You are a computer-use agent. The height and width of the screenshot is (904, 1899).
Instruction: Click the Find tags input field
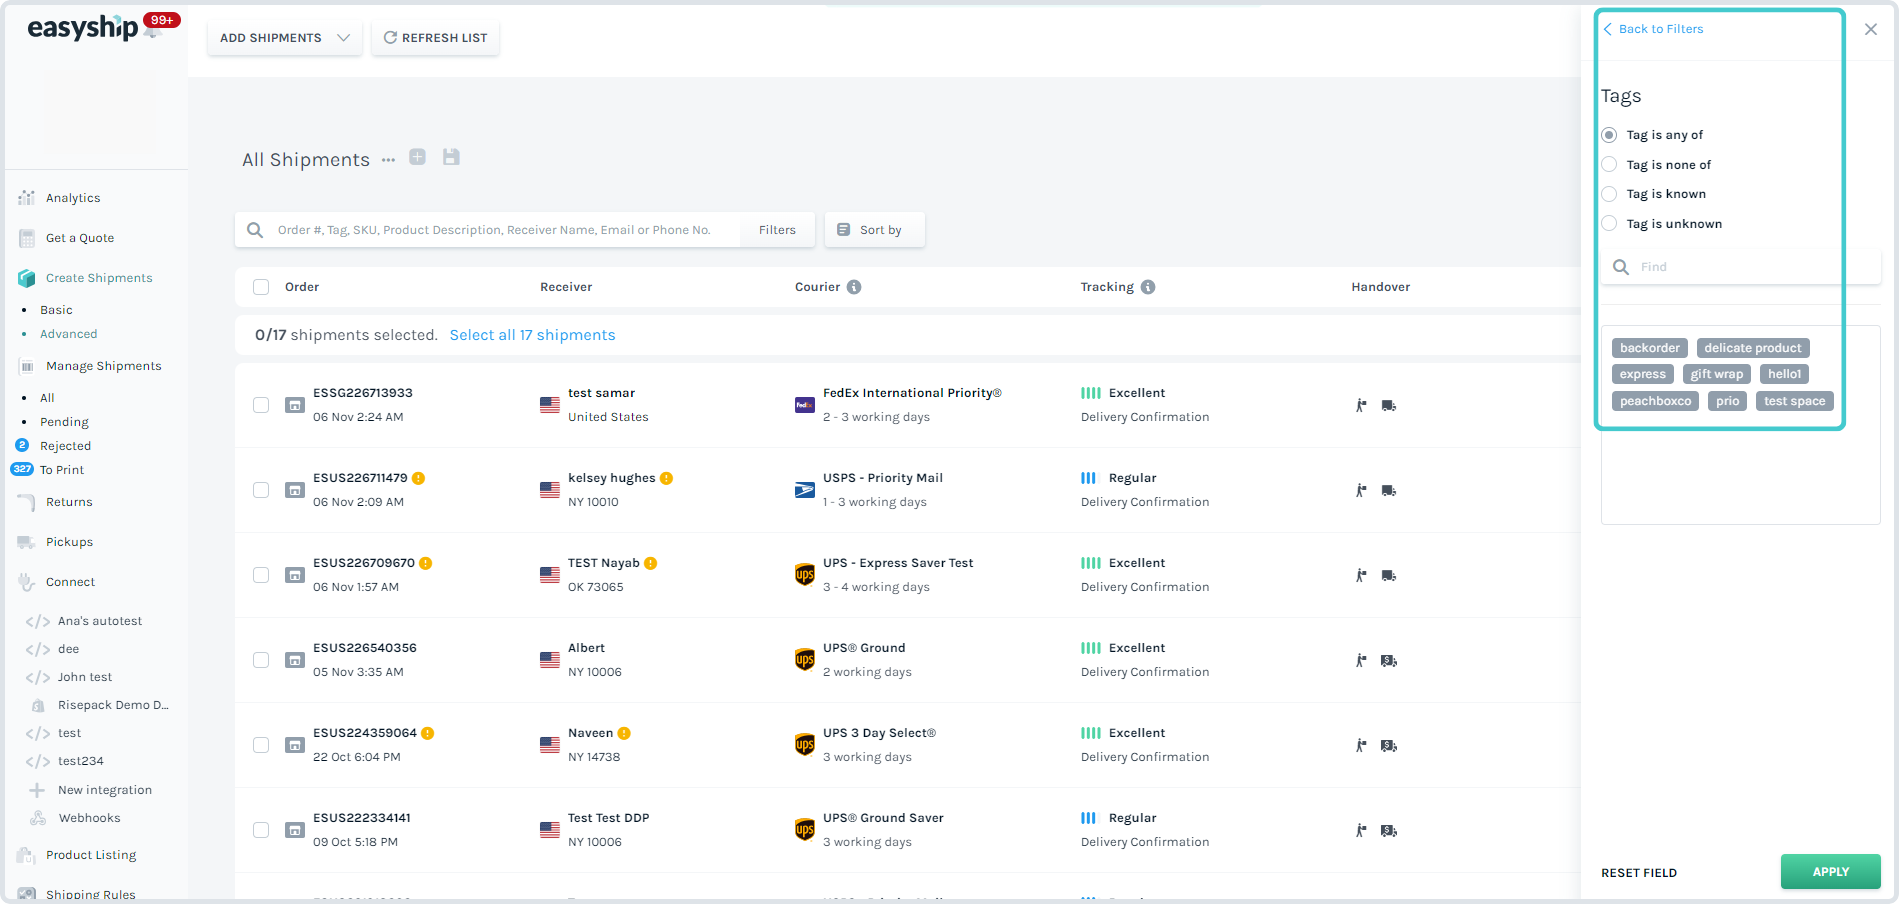pos(1740,267)
